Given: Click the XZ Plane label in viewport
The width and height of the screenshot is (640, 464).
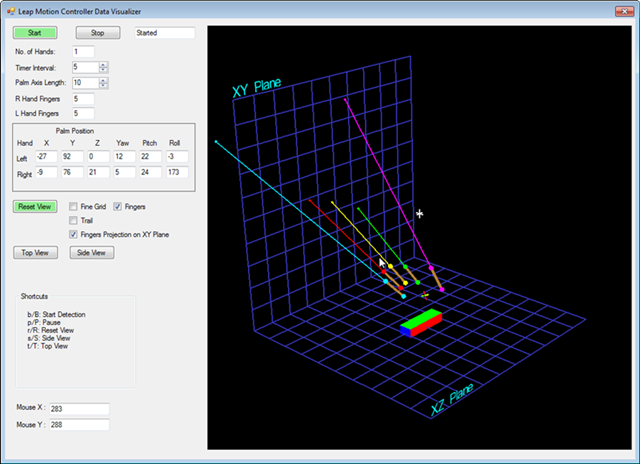Looking at the screenshot, I should point(452,400).
